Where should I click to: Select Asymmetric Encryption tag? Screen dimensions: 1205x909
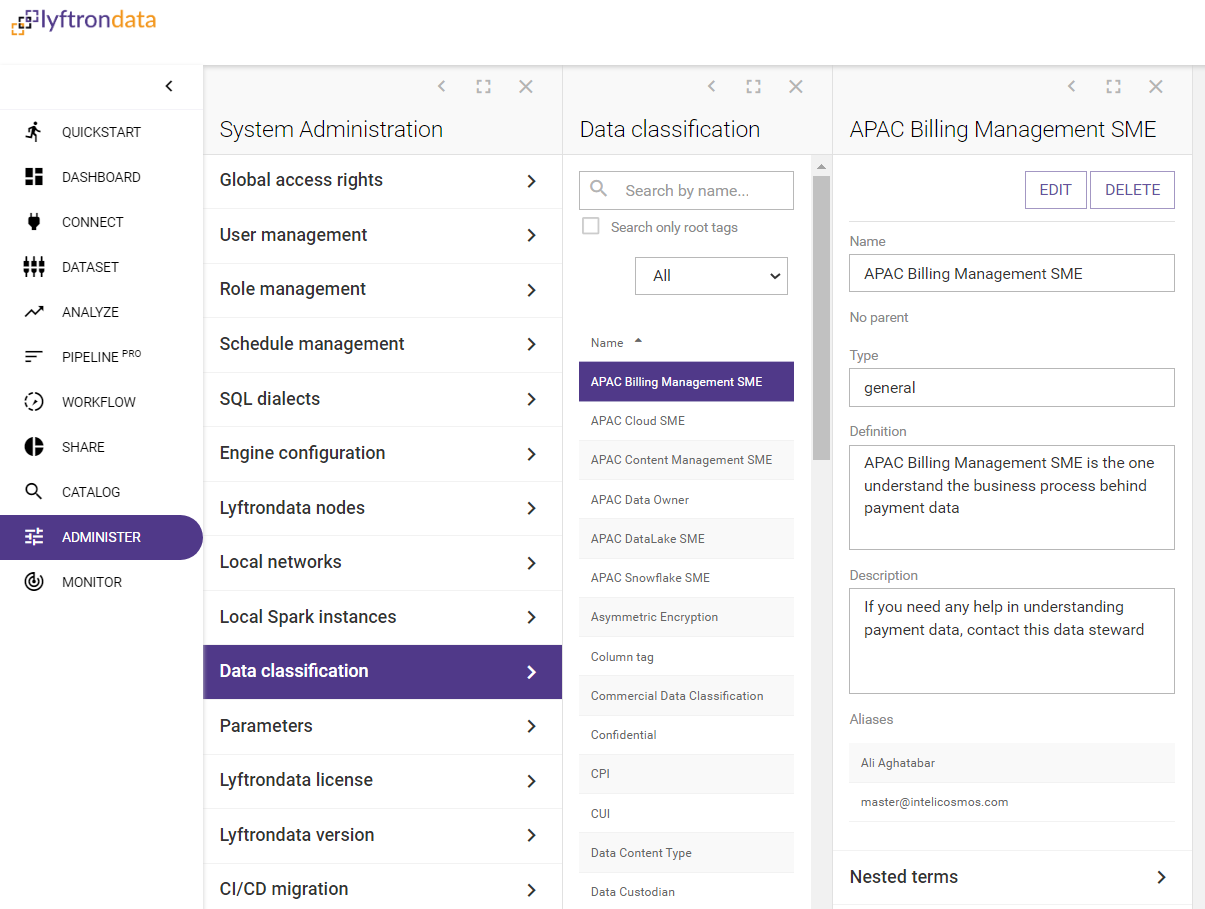click(x=686, y=617)
